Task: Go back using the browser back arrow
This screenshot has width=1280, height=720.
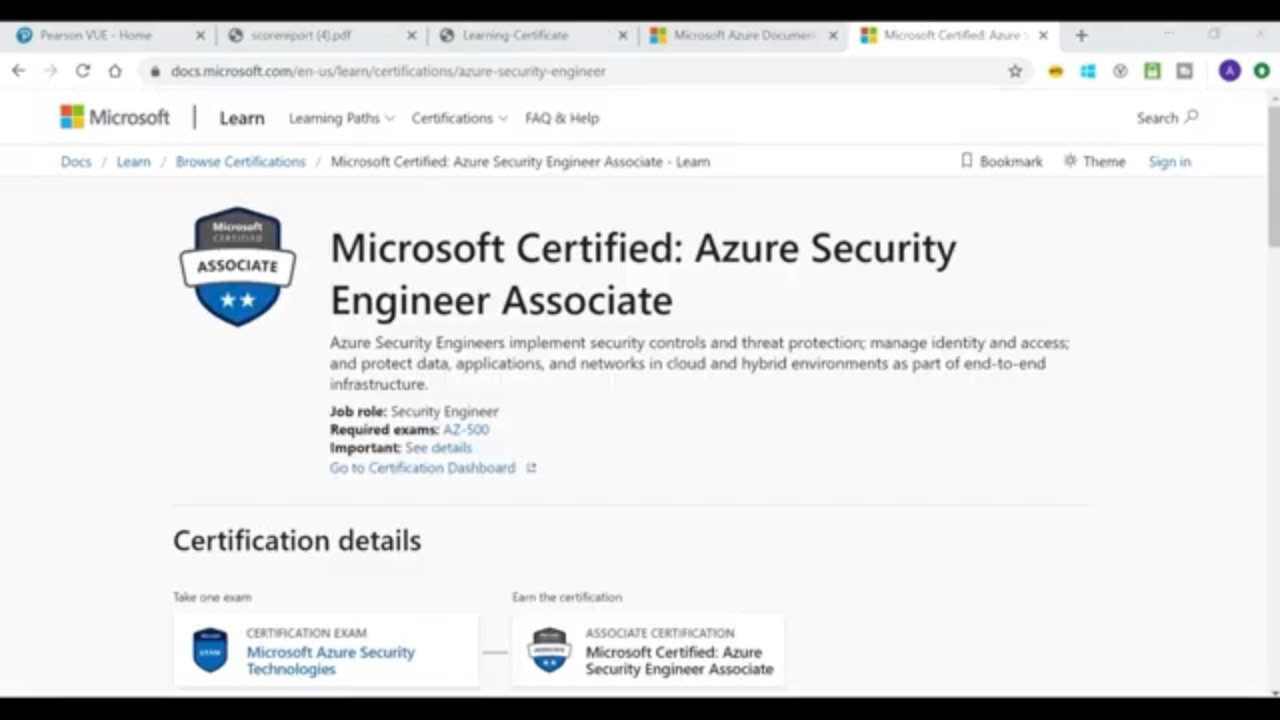Action: (x=18, y=71)
